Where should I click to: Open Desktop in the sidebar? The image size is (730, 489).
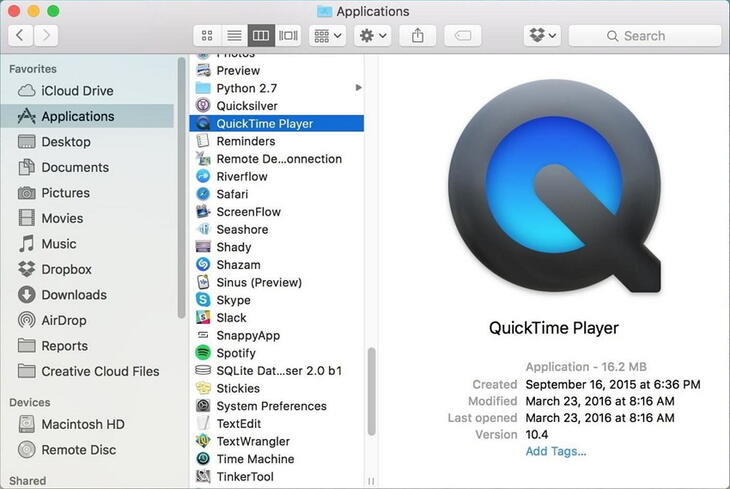(87, 142)
